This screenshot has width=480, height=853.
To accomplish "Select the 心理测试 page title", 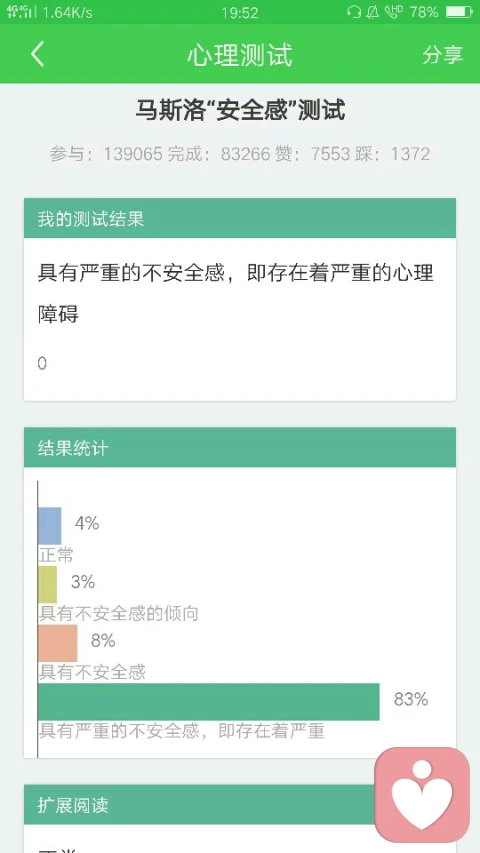I will pos(240,55).
